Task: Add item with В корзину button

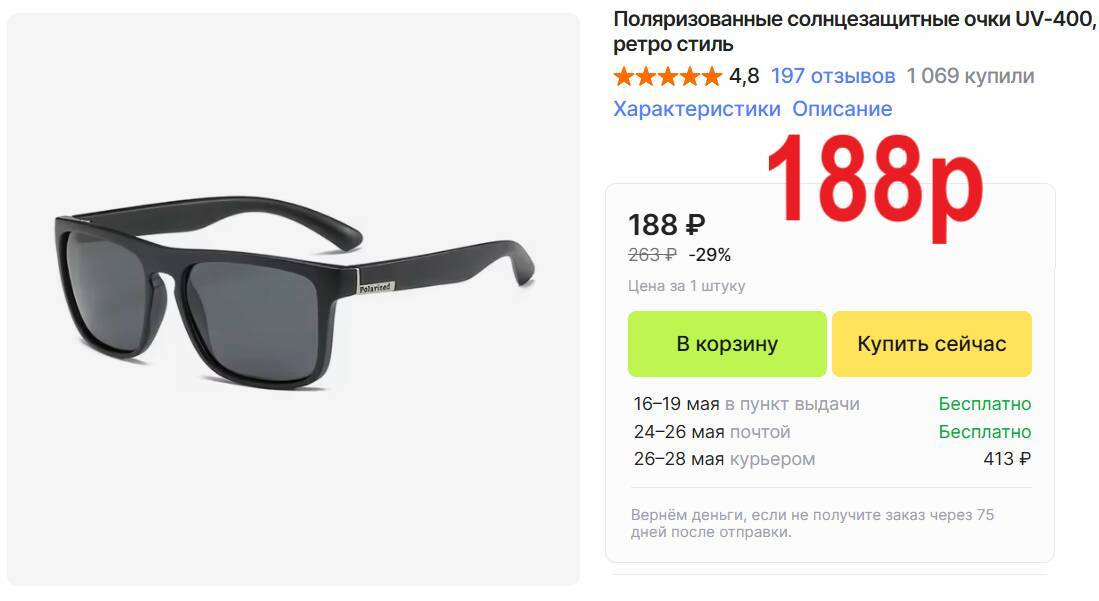Action: click(727, 344)
